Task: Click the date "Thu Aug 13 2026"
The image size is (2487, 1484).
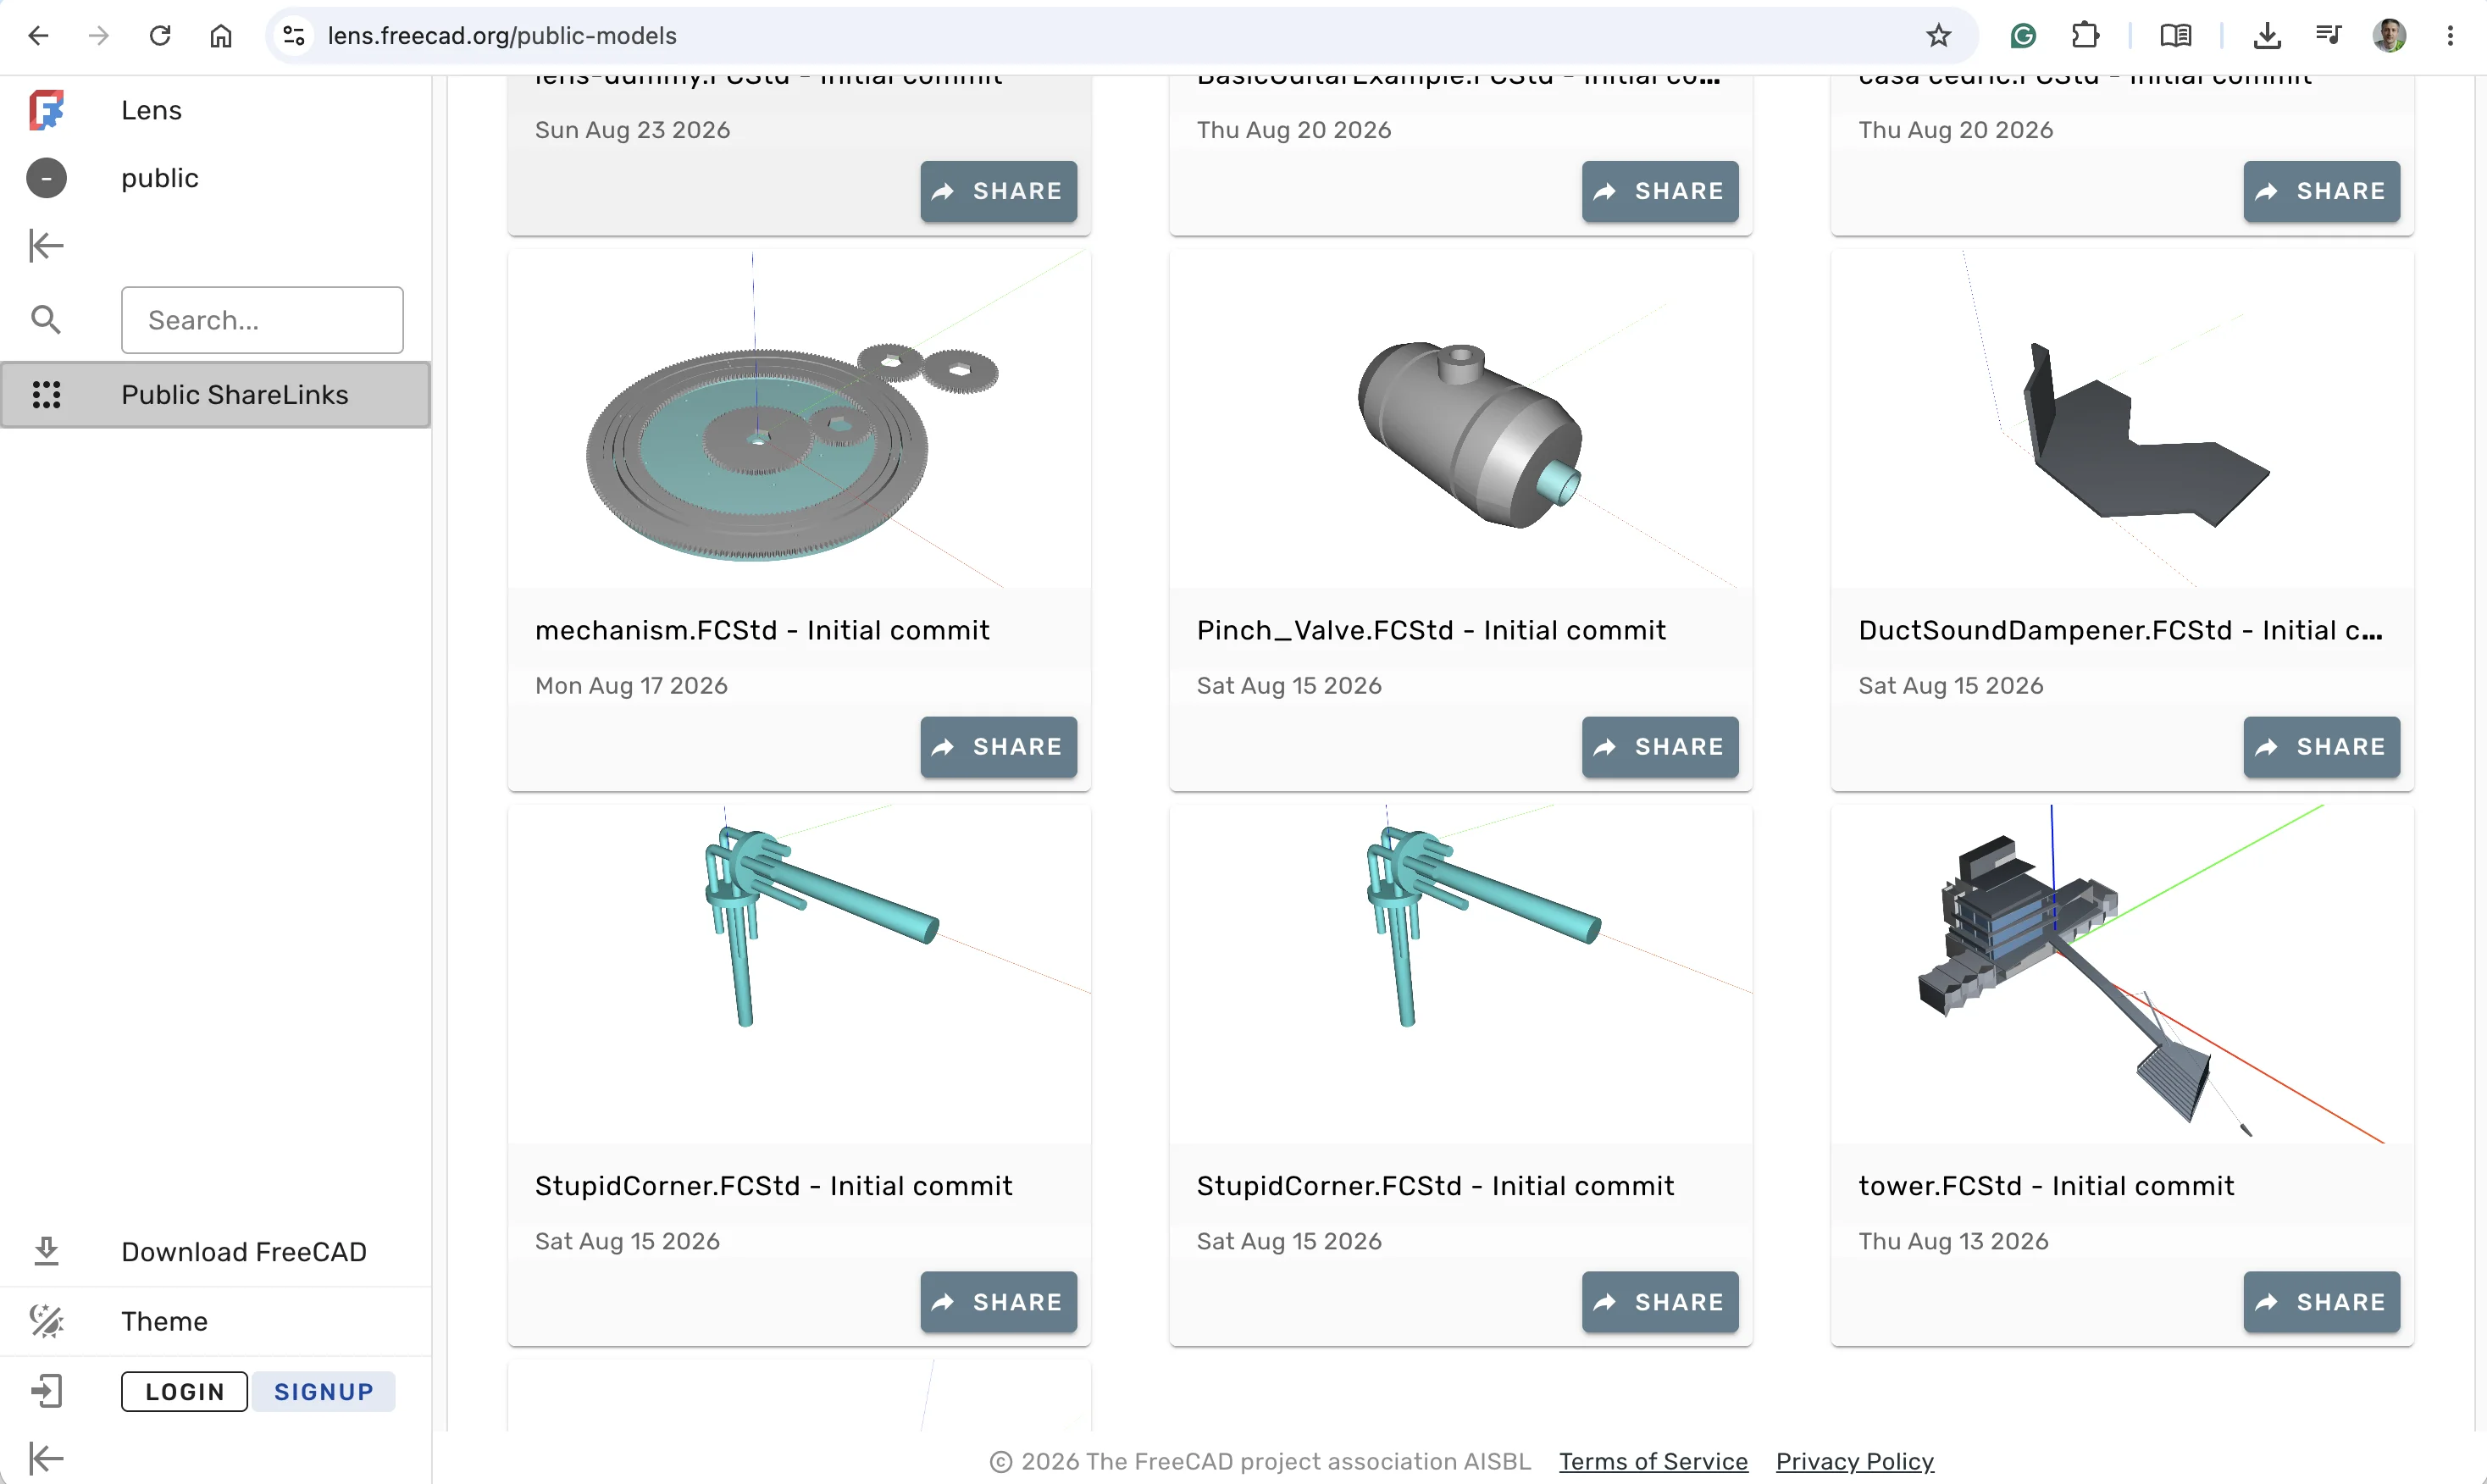Action: click(x=1953, y=1241)
